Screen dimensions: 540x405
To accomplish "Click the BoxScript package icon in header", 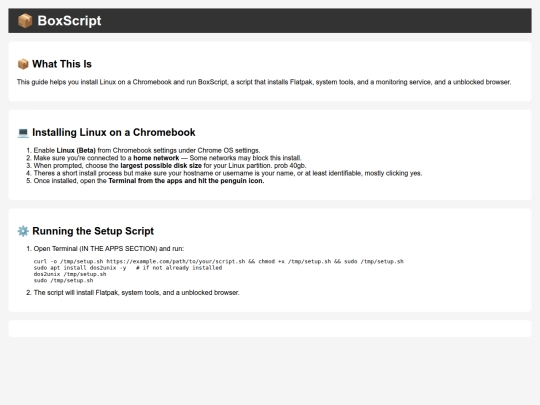I will (25, 21).
